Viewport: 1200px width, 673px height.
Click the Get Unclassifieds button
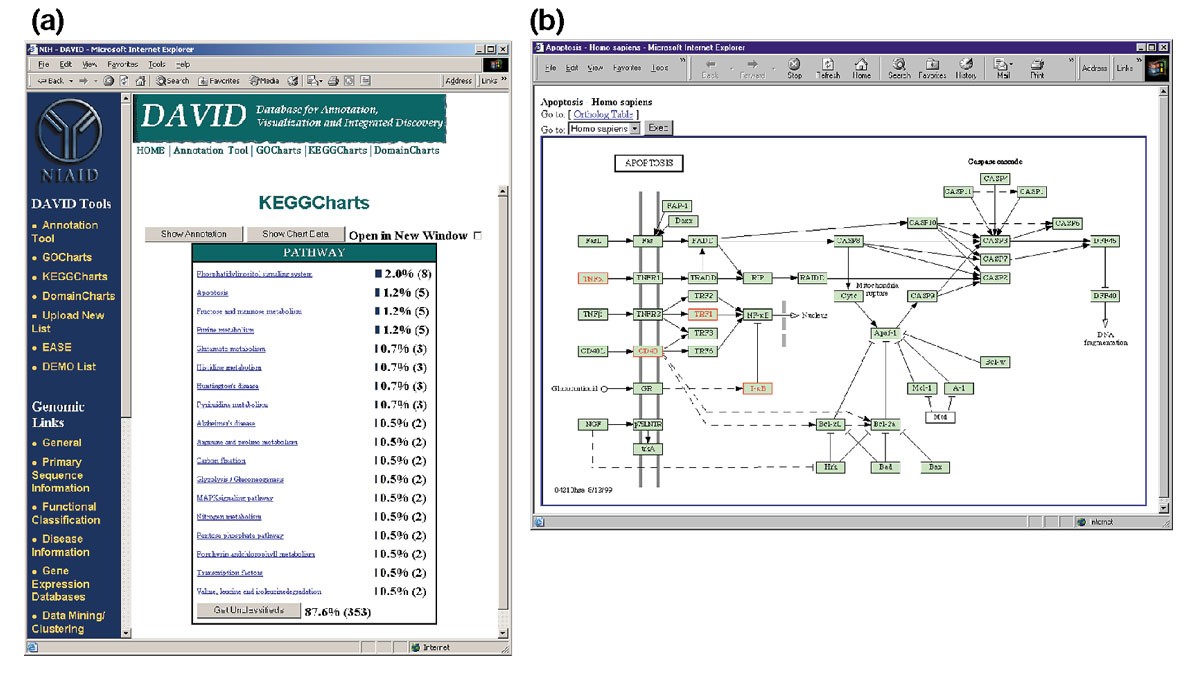(x=247, y=610)
